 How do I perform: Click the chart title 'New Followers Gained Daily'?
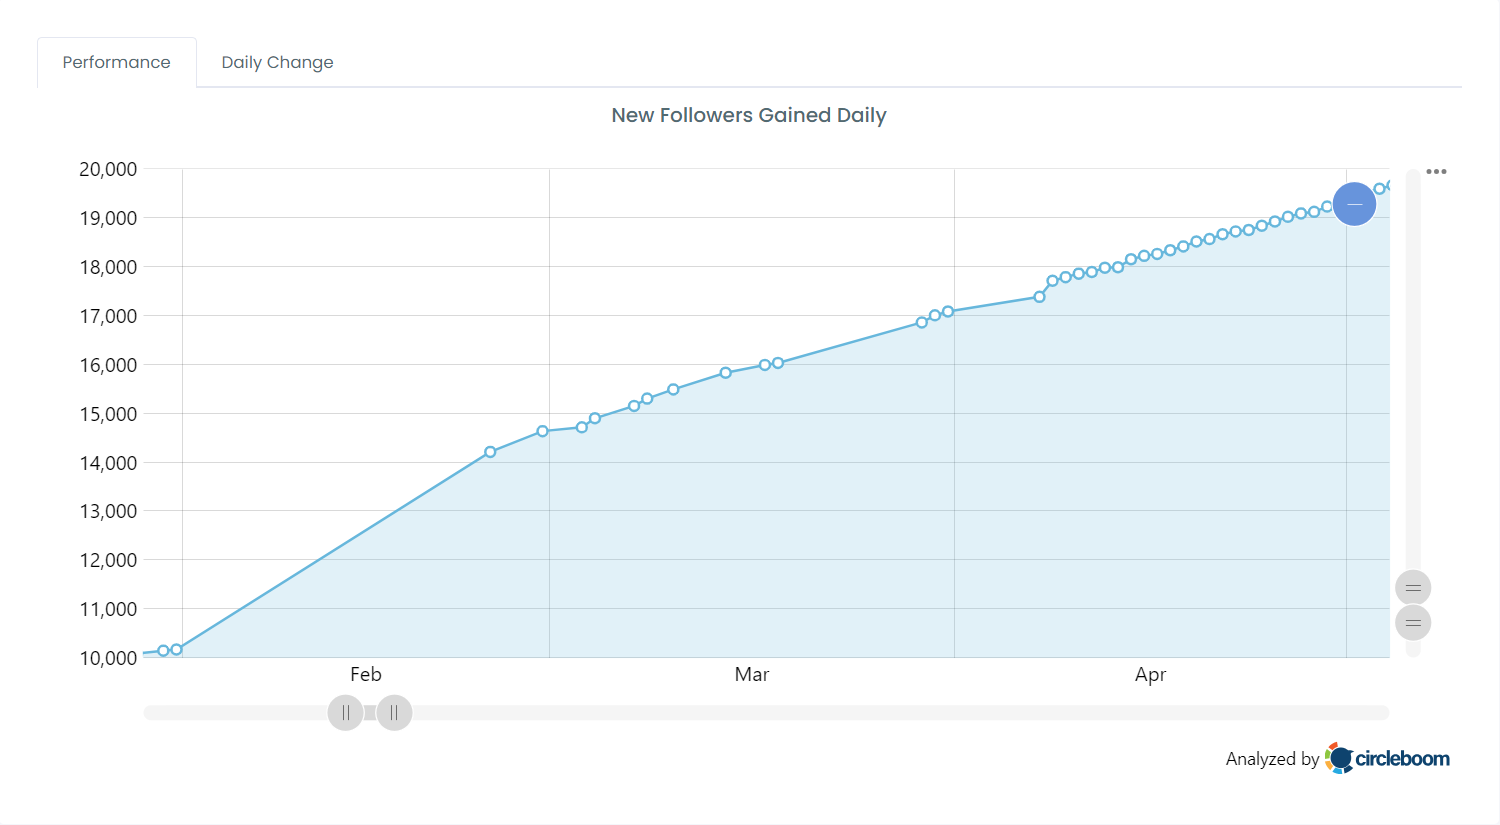749,115
